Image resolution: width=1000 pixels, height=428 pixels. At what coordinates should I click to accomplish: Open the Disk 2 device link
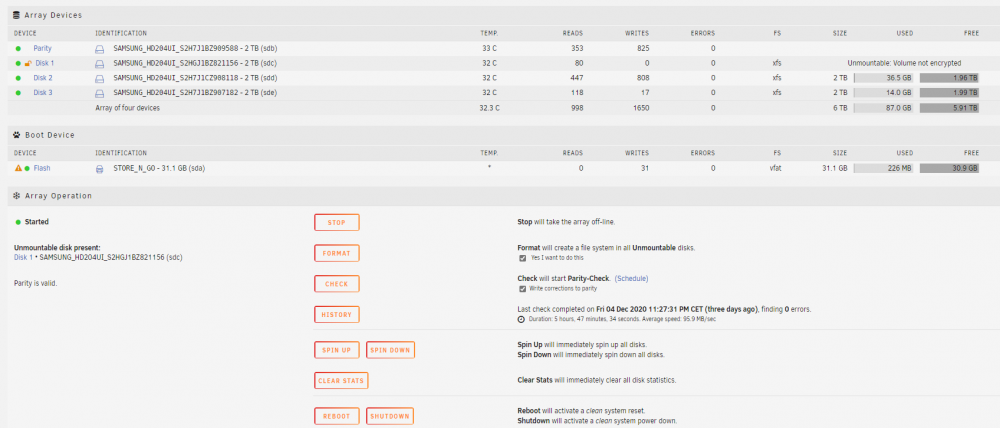(43, 78)
